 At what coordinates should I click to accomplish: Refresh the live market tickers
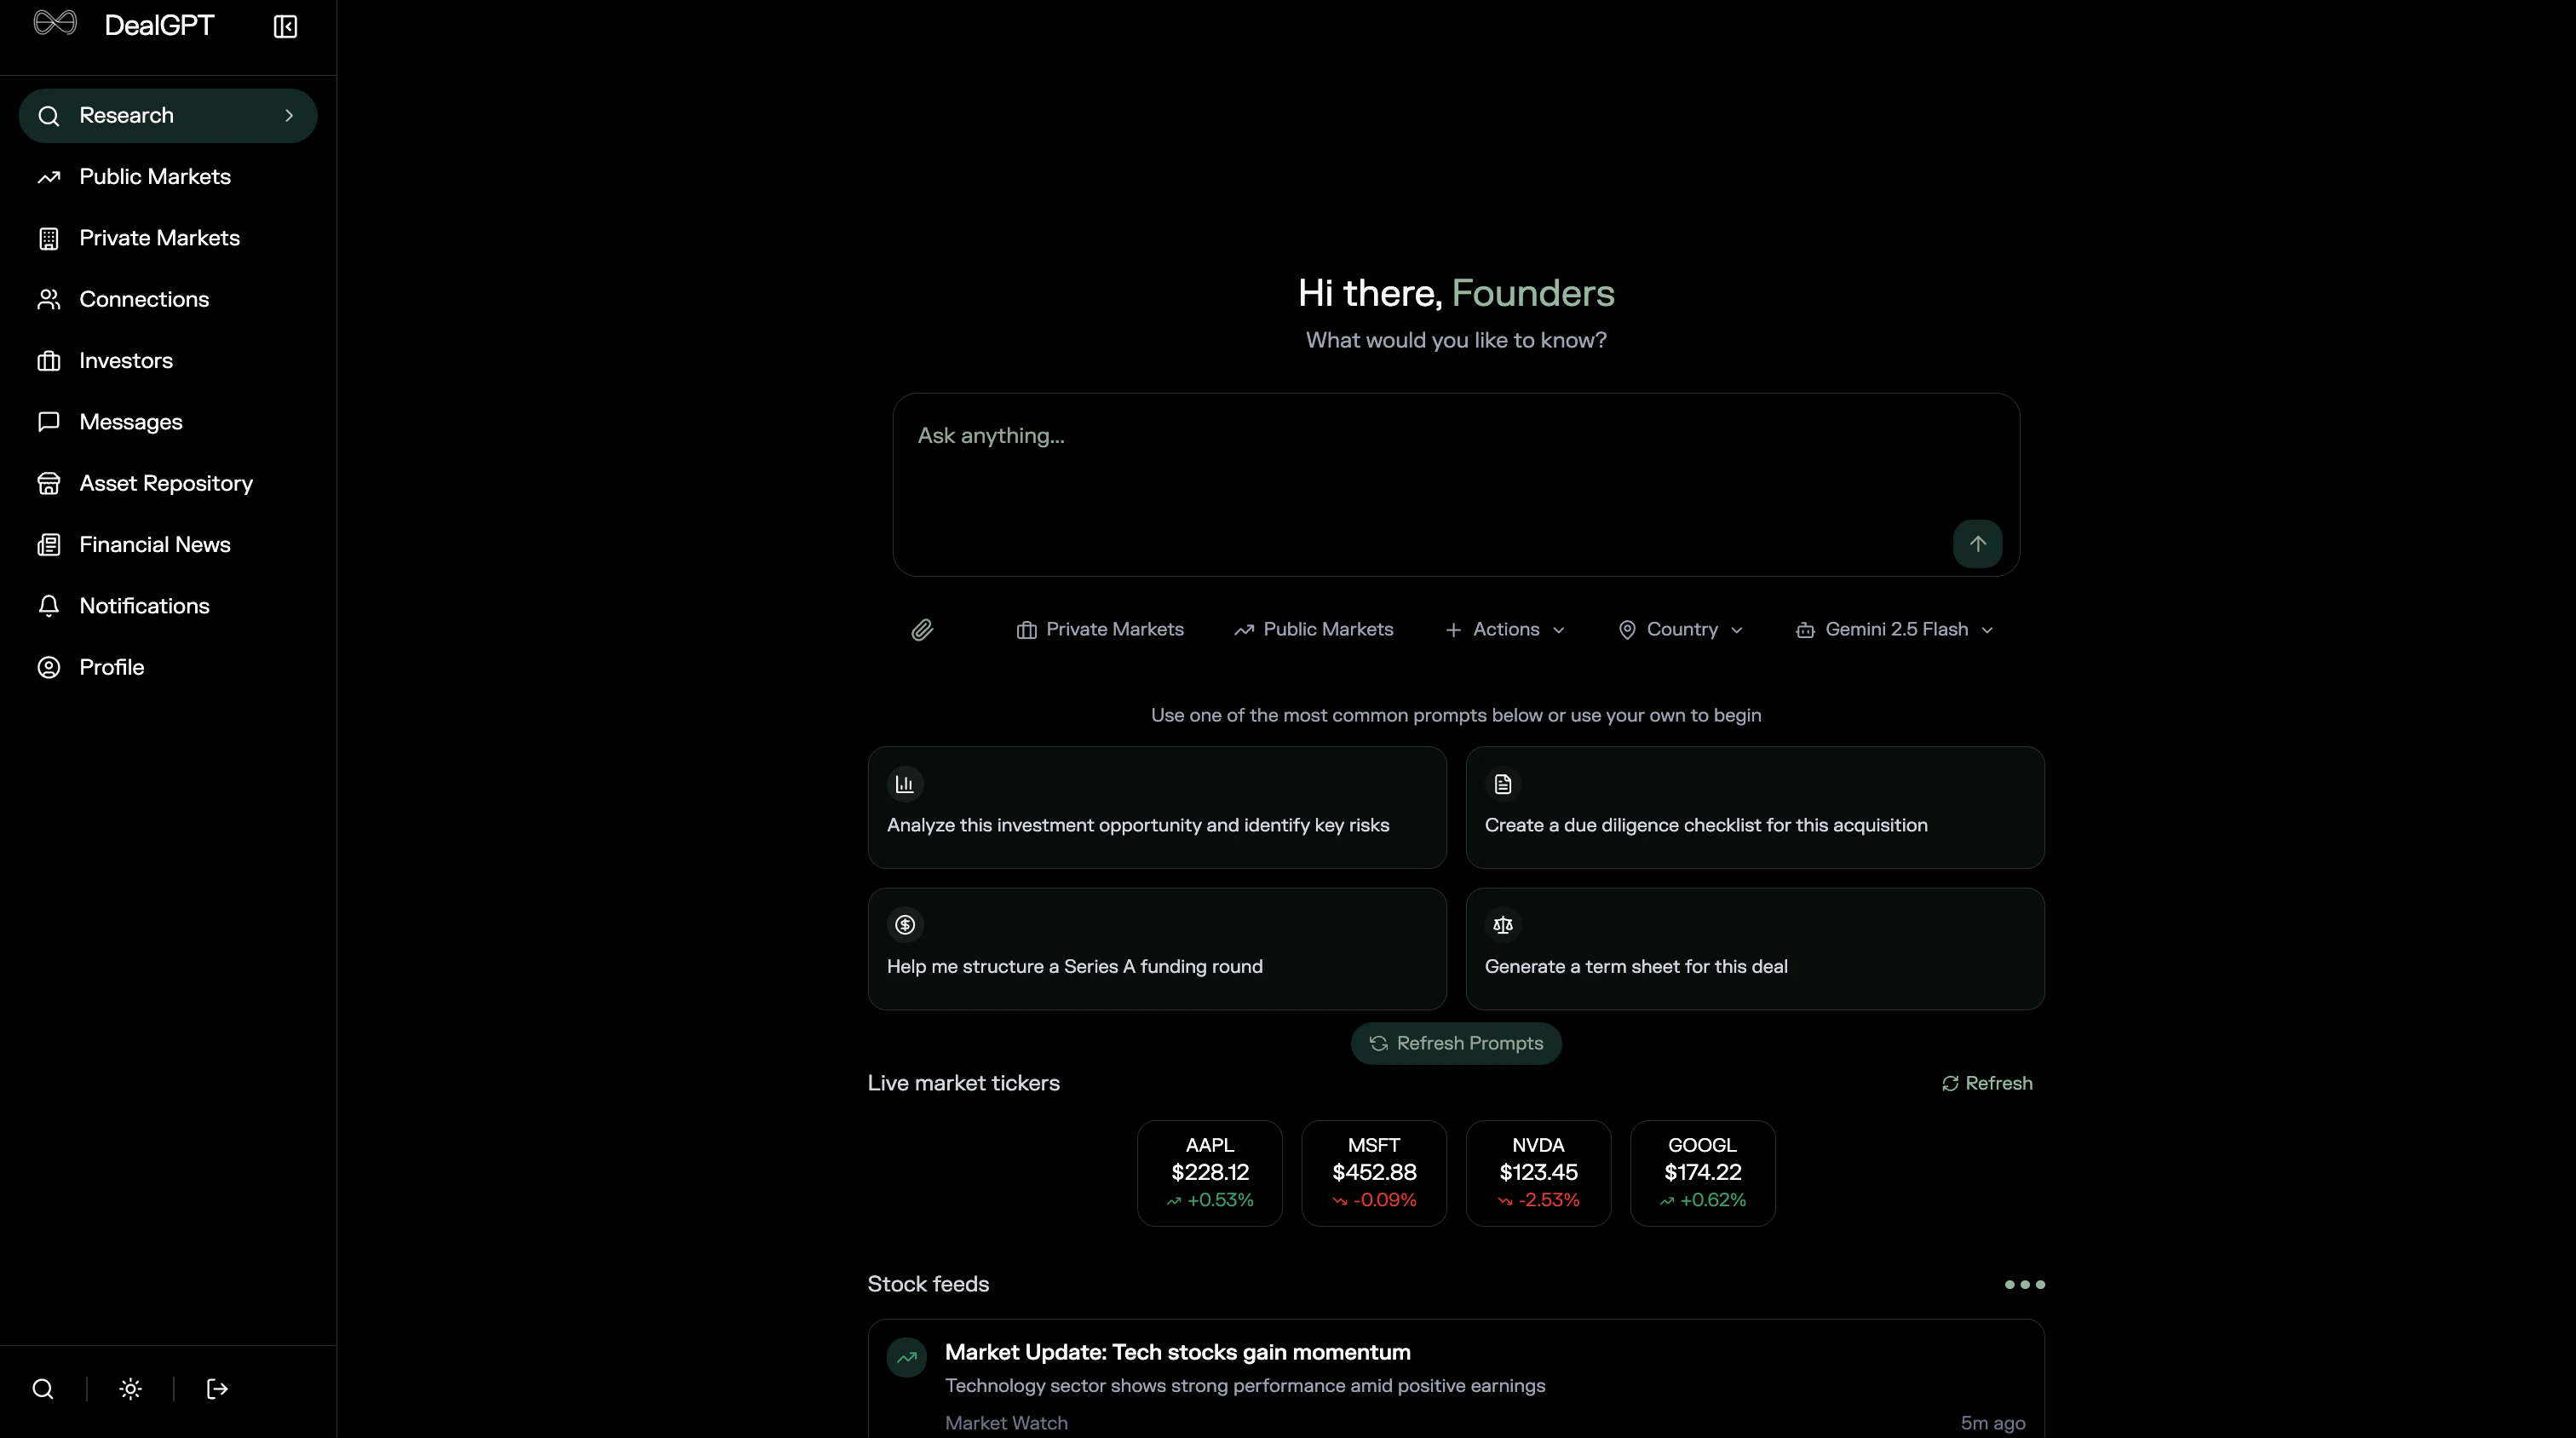pyautogui.click(x=1986, y=1083)
